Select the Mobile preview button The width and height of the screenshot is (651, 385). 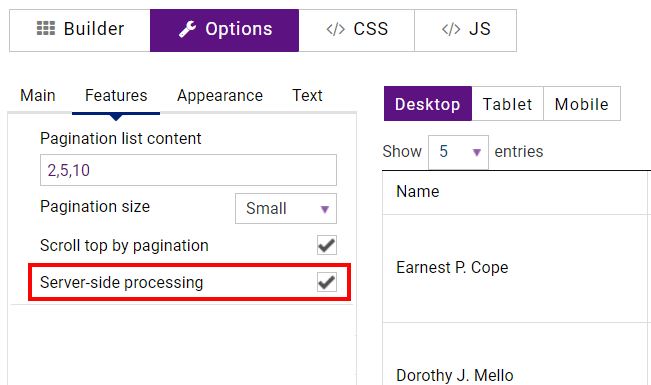[582, 104]
